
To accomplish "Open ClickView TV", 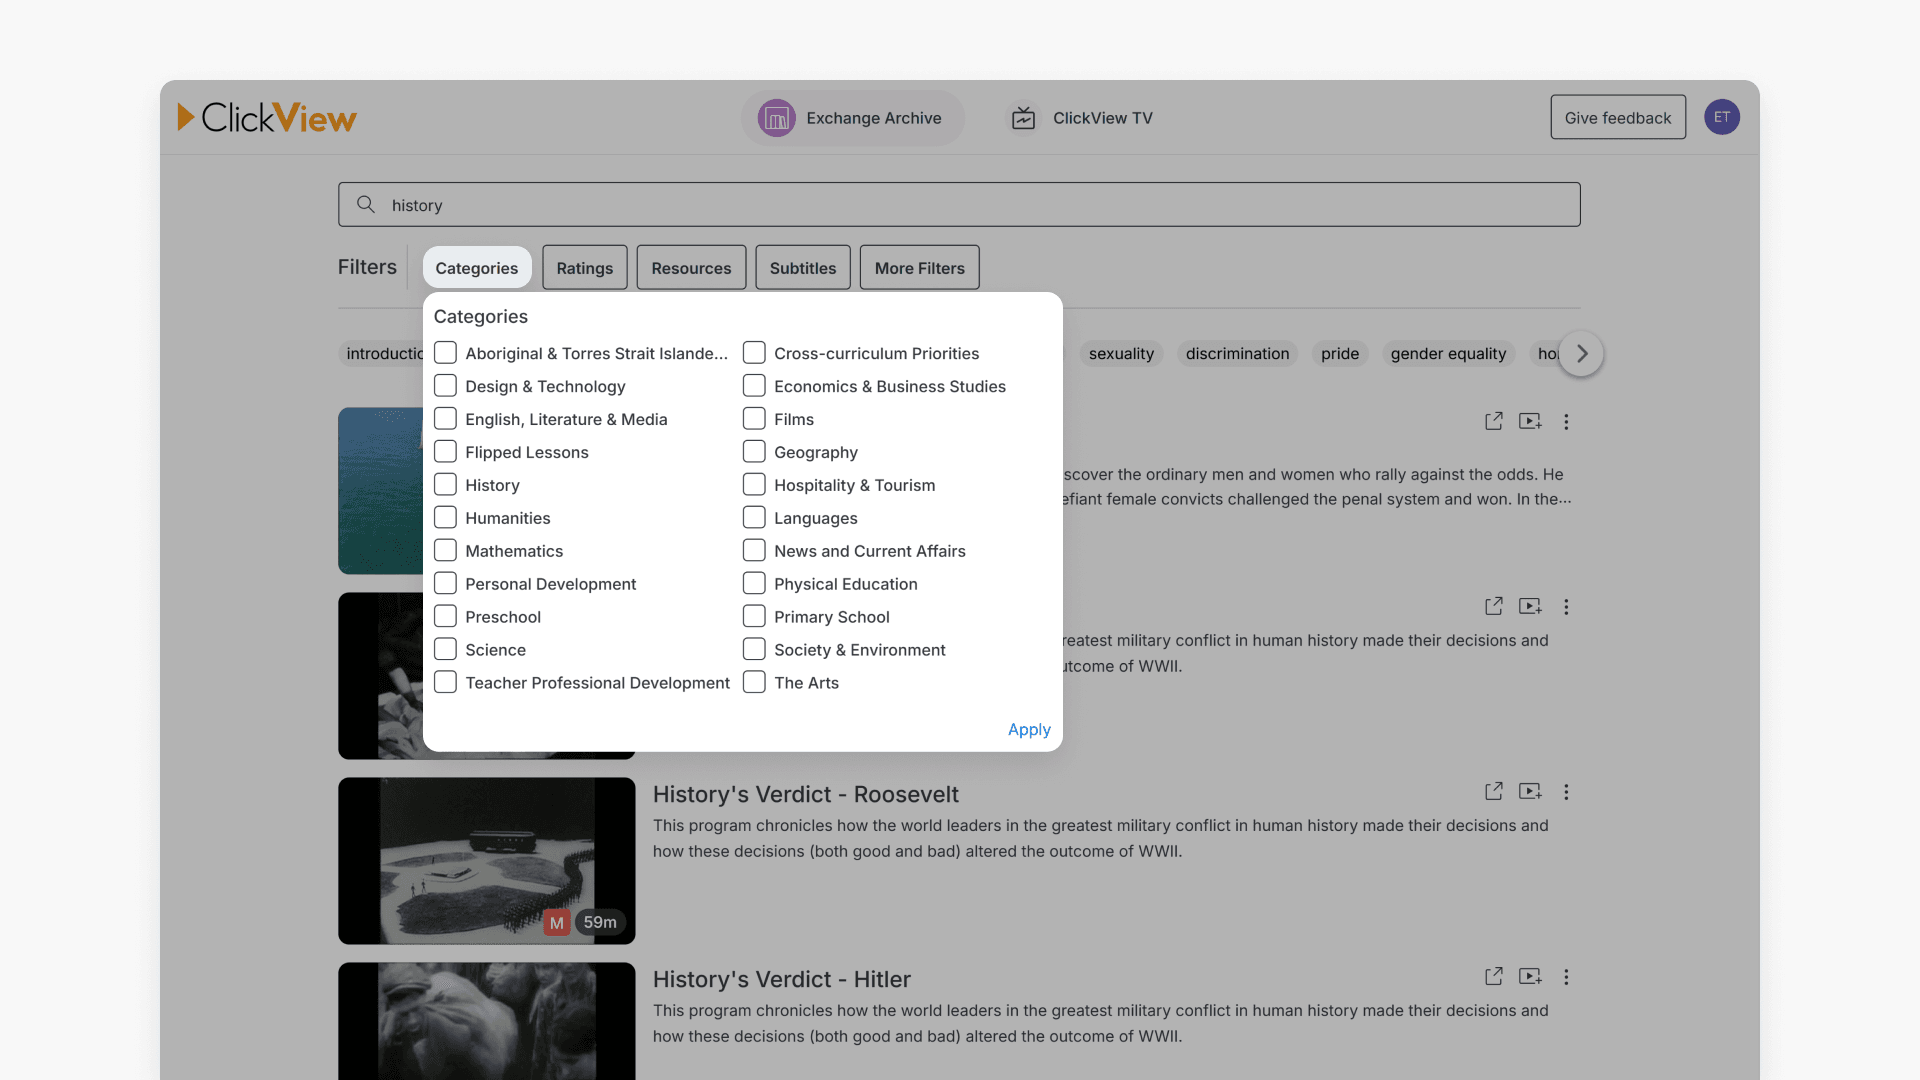I will pyautogui.click(x=1080, y=118).
